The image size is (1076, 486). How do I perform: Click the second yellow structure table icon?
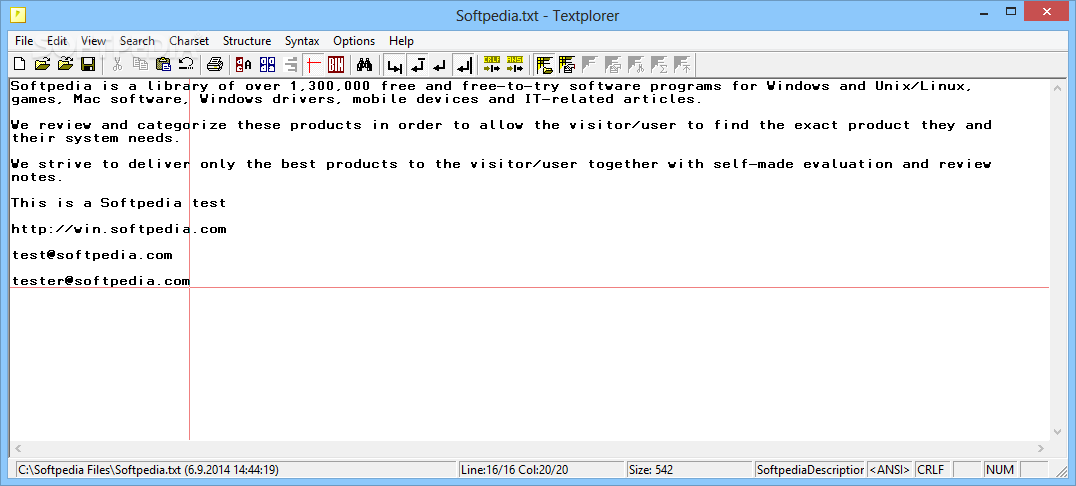[x=567, y=65]
